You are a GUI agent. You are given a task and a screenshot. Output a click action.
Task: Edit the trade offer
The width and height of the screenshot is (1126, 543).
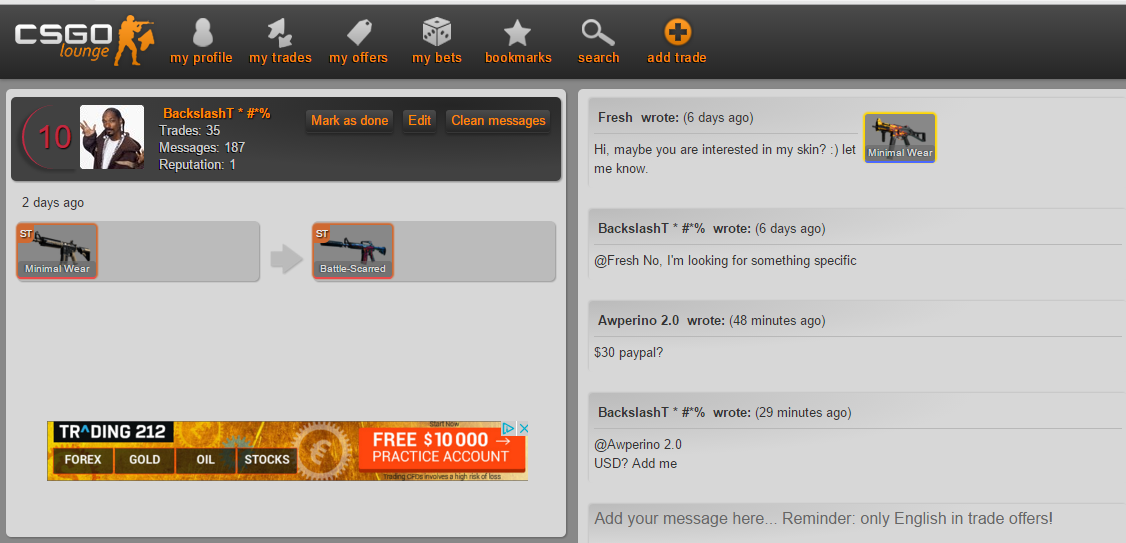(x=419, y=121)
